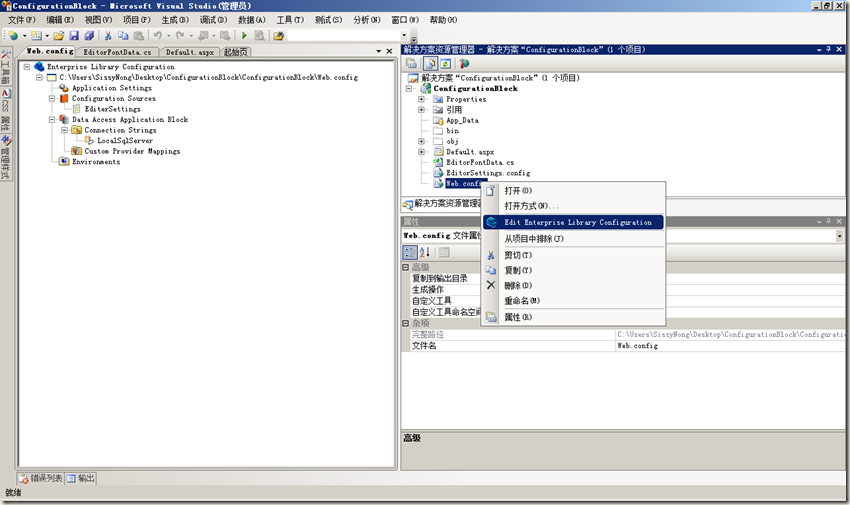This screenshot has height=505, width=850.
Task: Open the 文件(F) menu
Action: pos(22,20)
